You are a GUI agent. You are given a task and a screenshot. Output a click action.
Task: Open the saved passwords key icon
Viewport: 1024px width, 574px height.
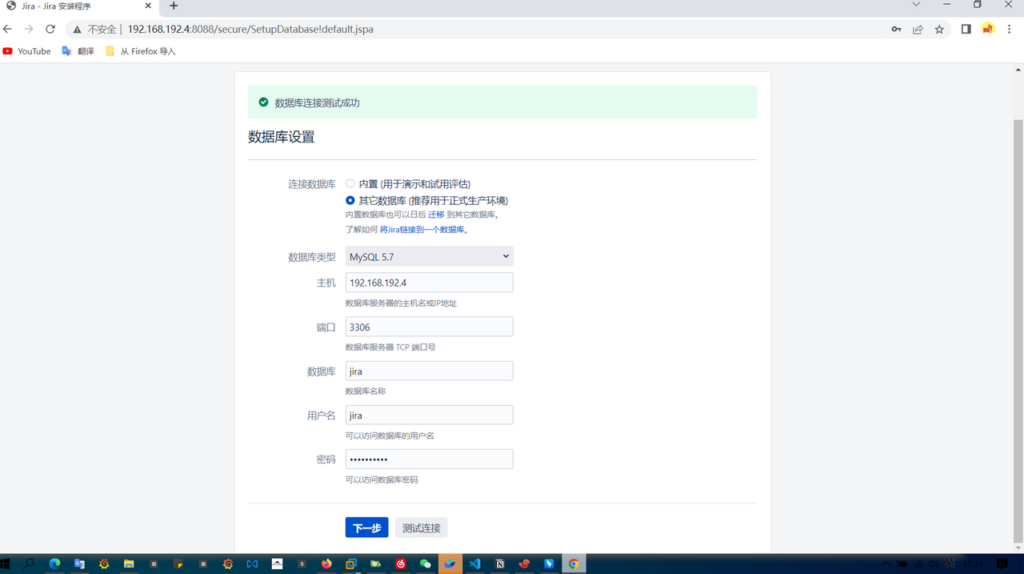click(x=896, y=29)
